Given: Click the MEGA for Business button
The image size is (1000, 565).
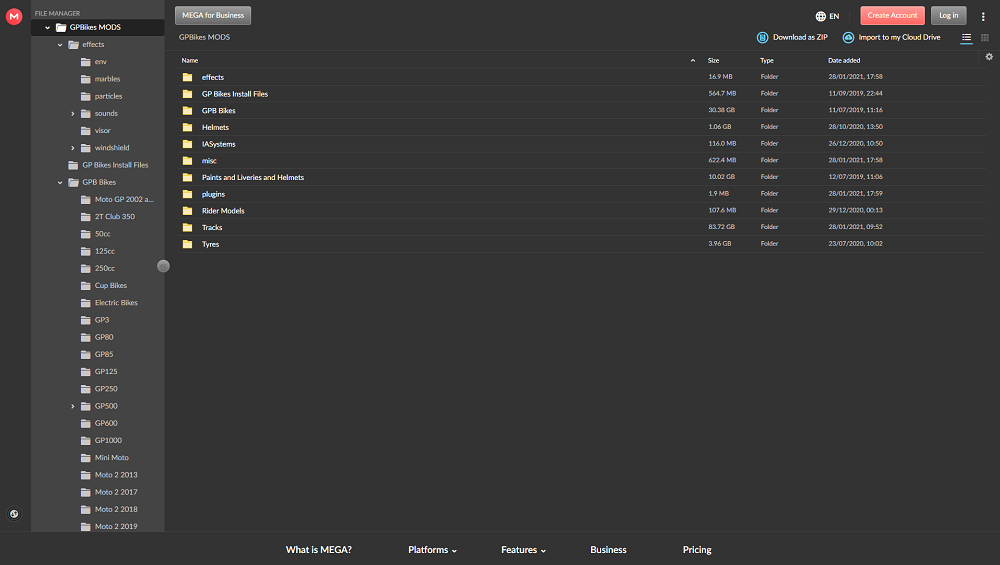Looking at the screenshot, I should pos(213,15).
